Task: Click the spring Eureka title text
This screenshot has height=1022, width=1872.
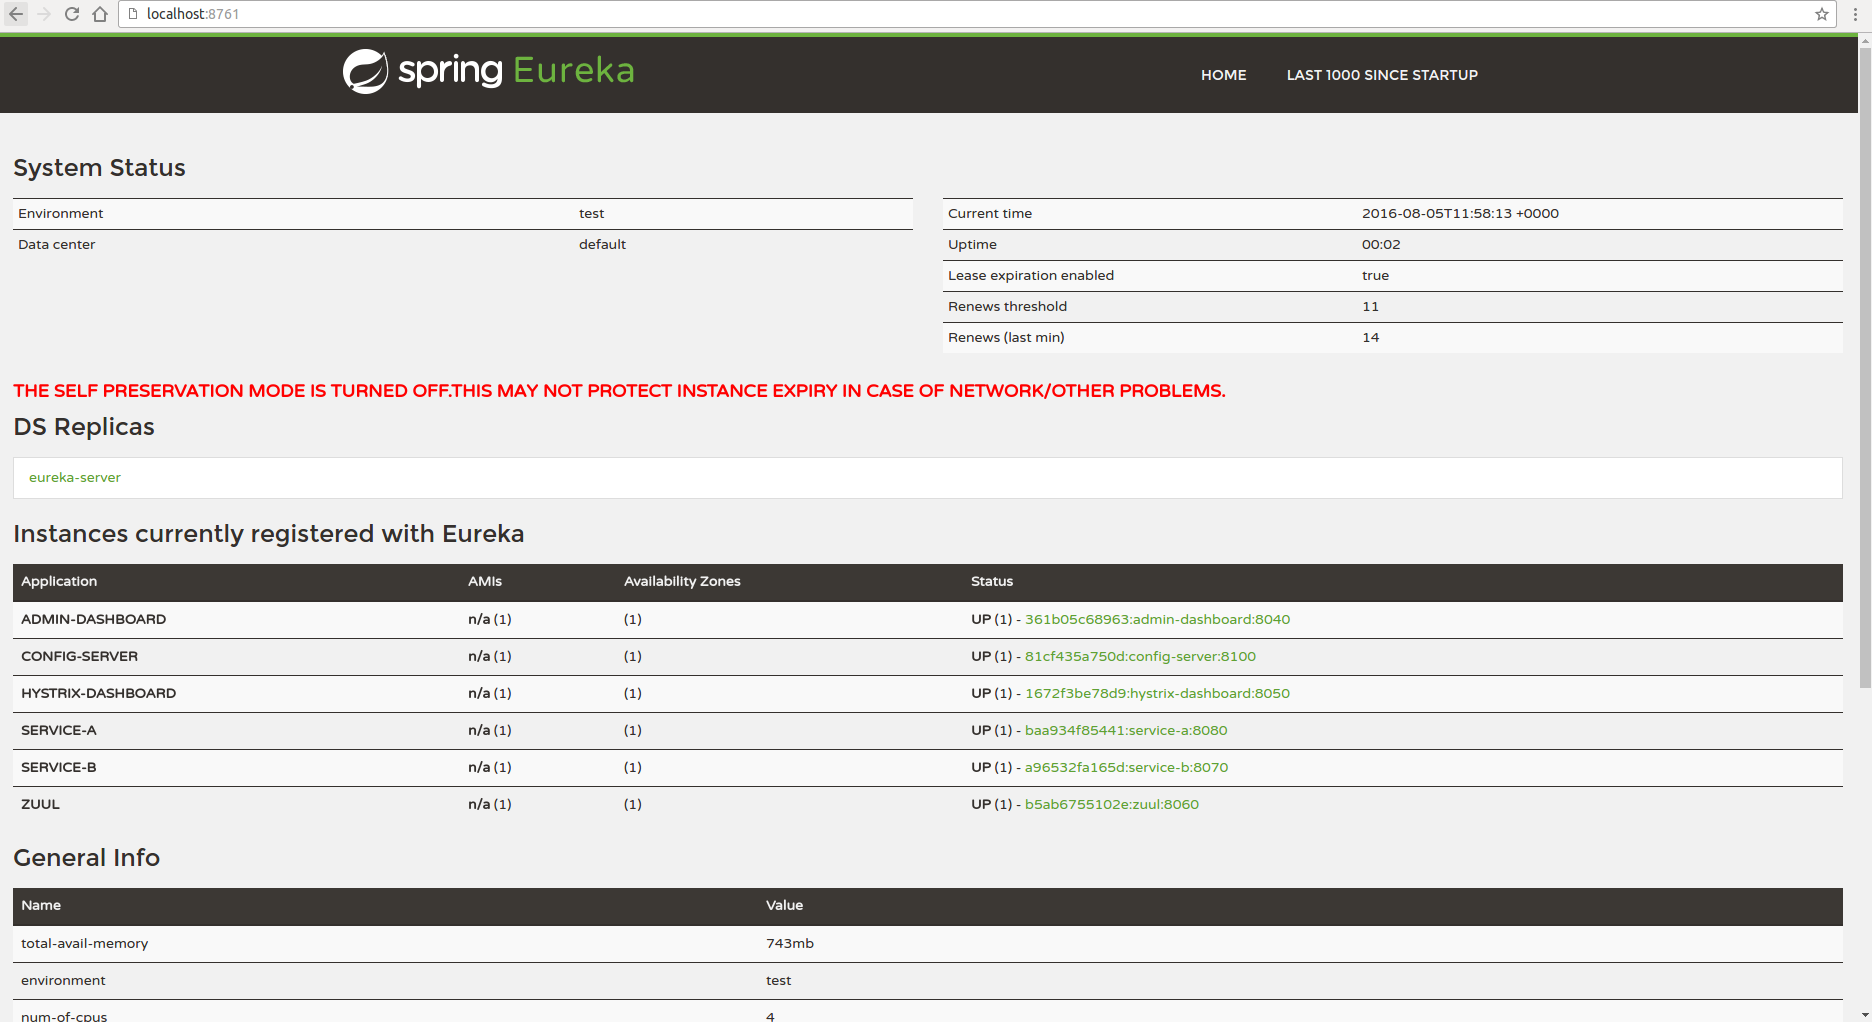Action: click(516, 70)
